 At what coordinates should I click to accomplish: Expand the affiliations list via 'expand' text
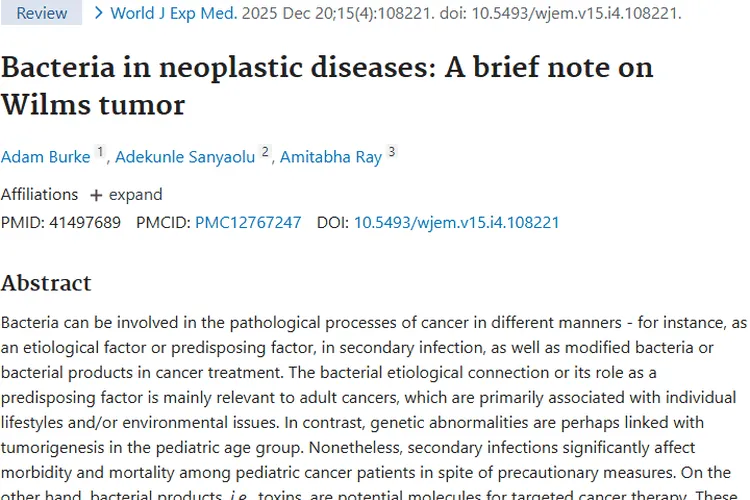pos(135,195)
